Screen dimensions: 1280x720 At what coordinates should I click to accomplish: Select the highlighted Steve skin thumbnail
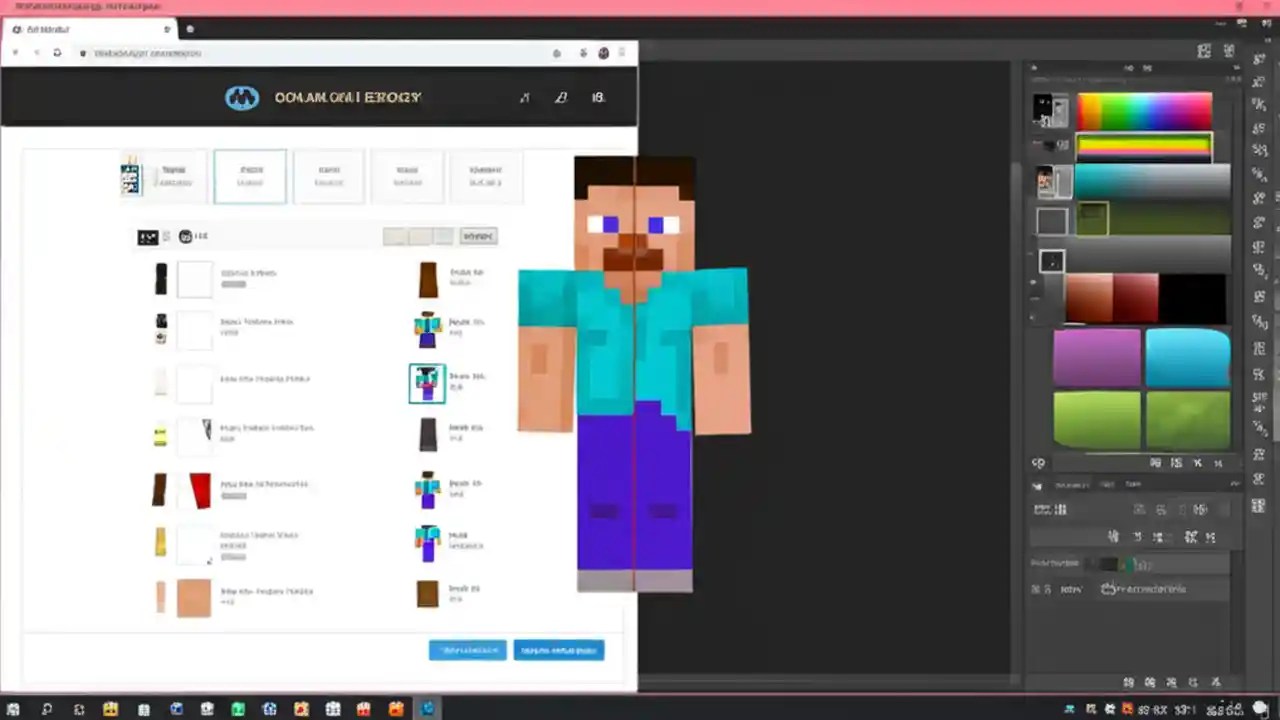[x=427, y=383]
